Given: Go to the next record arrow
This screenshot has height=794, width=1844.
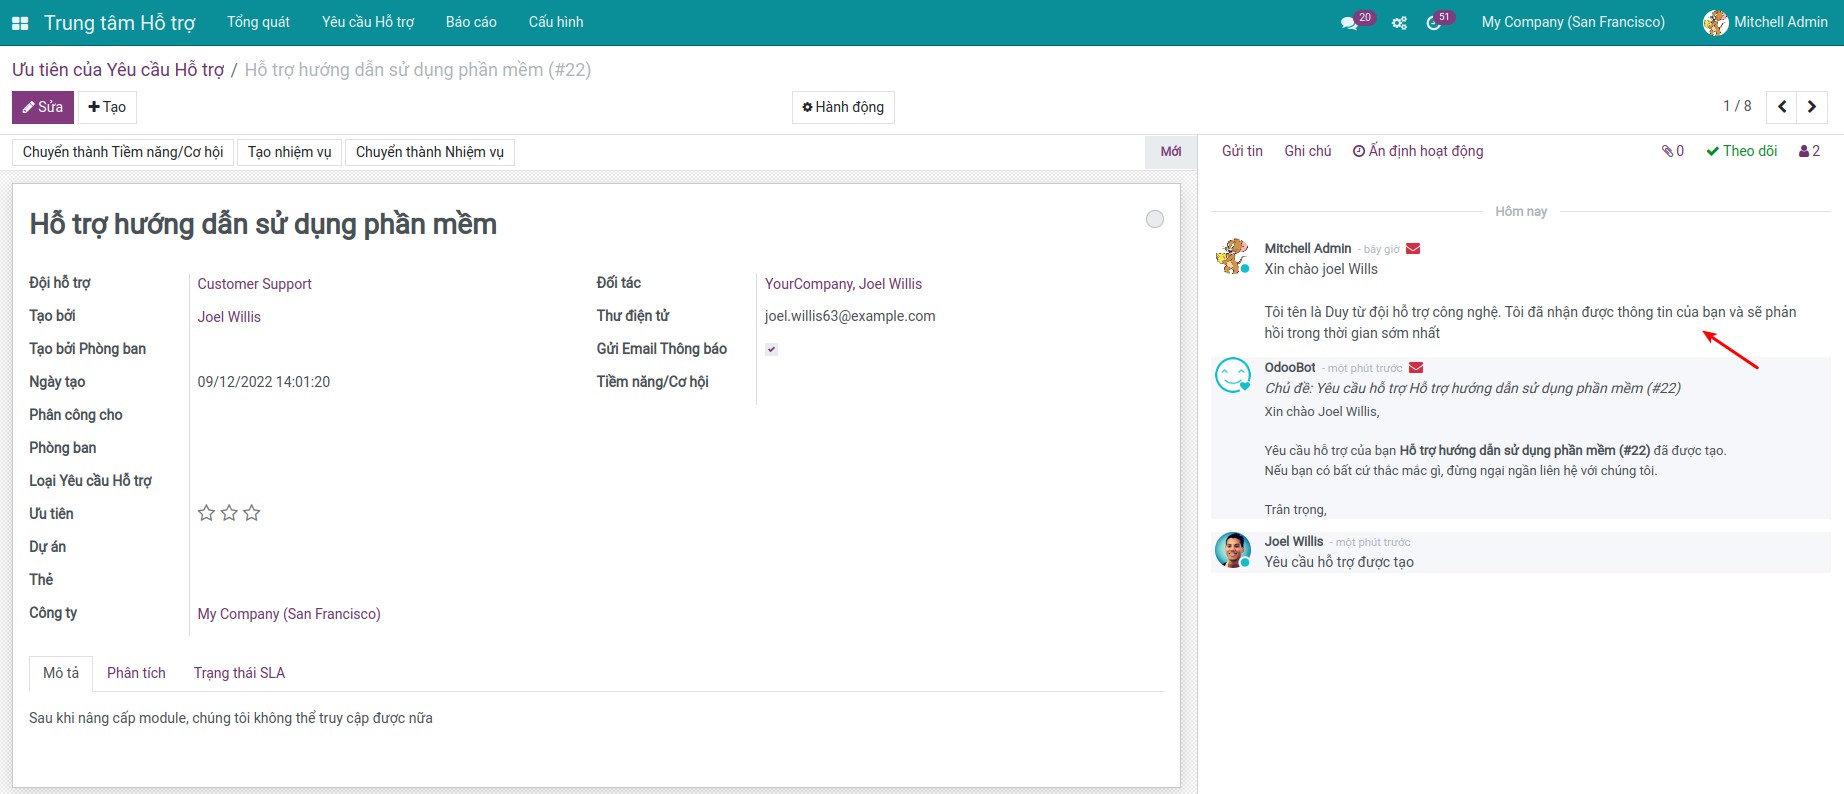Looking at the screenshot, I should pos(1812,107).
